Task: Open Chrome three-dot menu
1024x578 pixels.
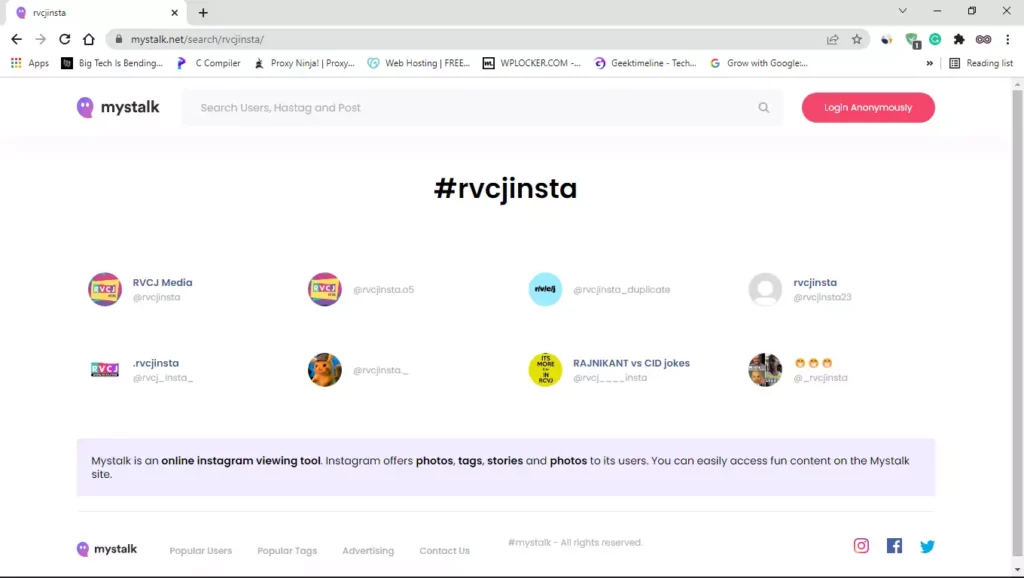Action: (x=1008, y=39)
